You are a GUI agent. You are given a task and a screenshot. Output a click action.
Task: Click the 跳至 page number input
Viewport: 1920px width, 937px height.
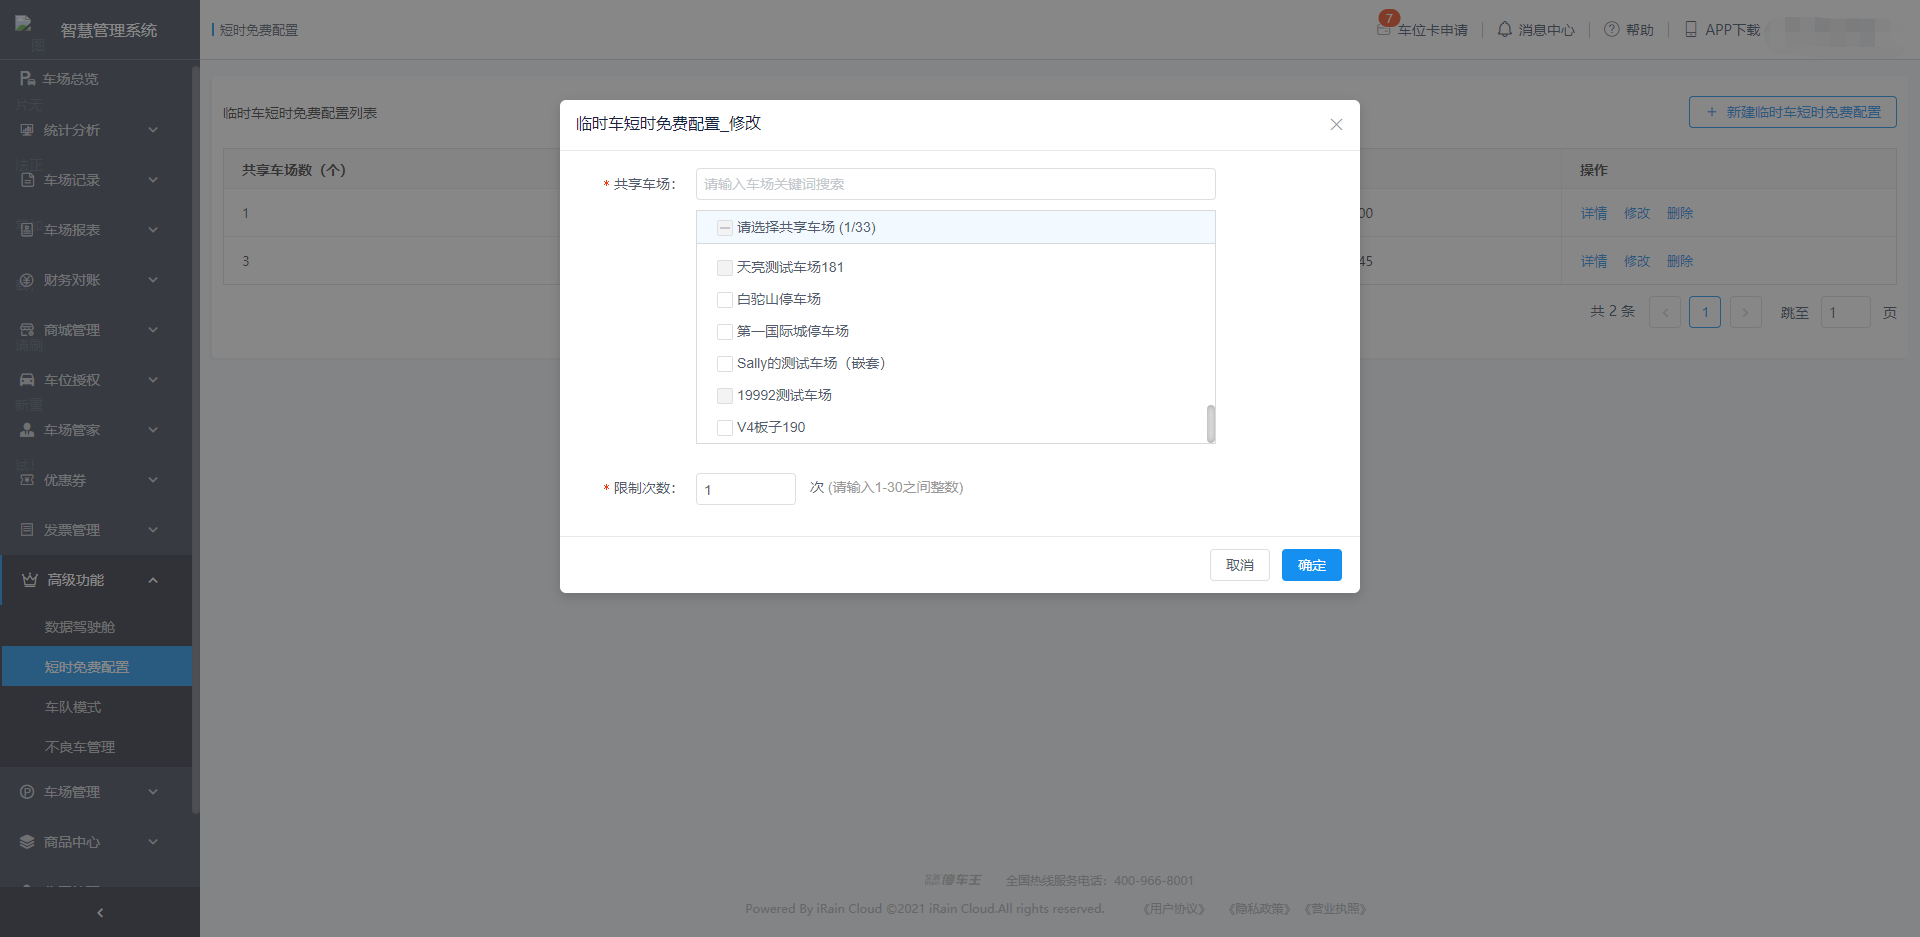tap(1846, 312)
